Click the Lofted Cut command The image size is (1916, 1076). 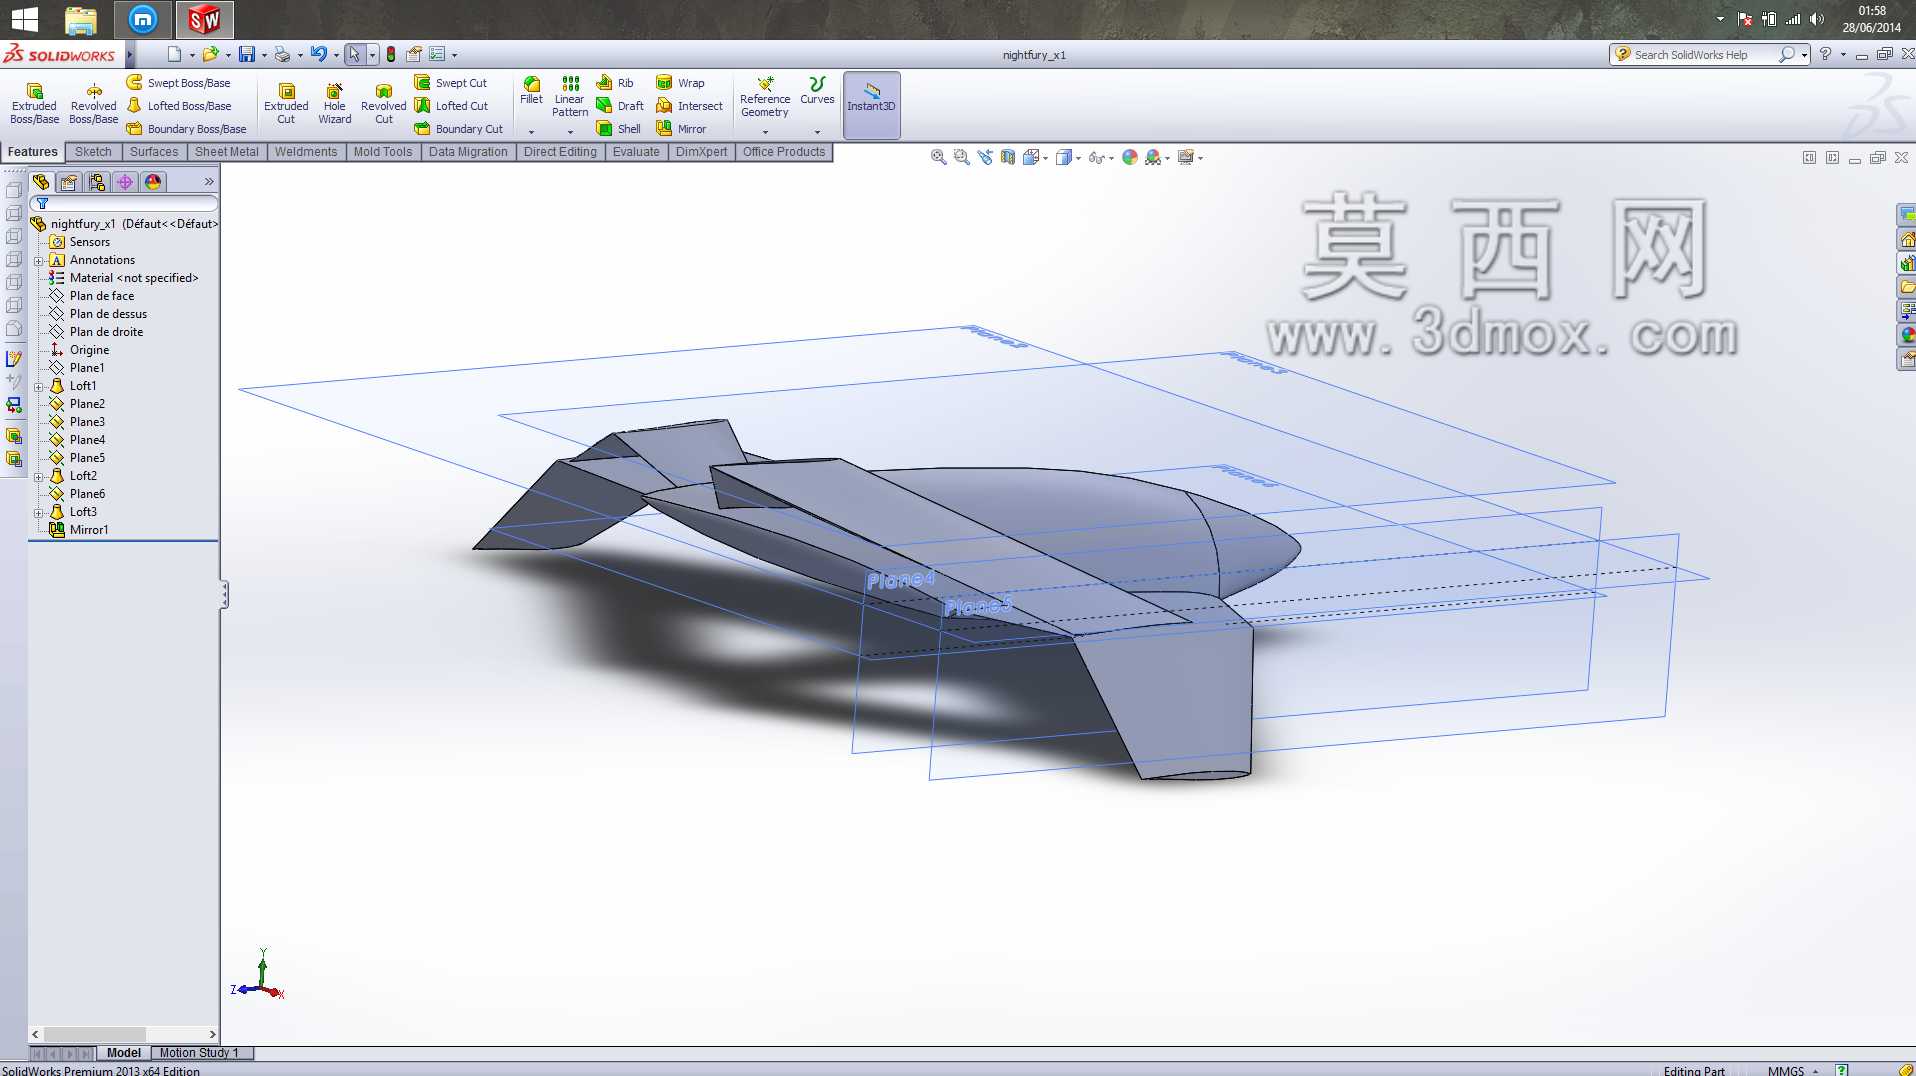[452, 106]
